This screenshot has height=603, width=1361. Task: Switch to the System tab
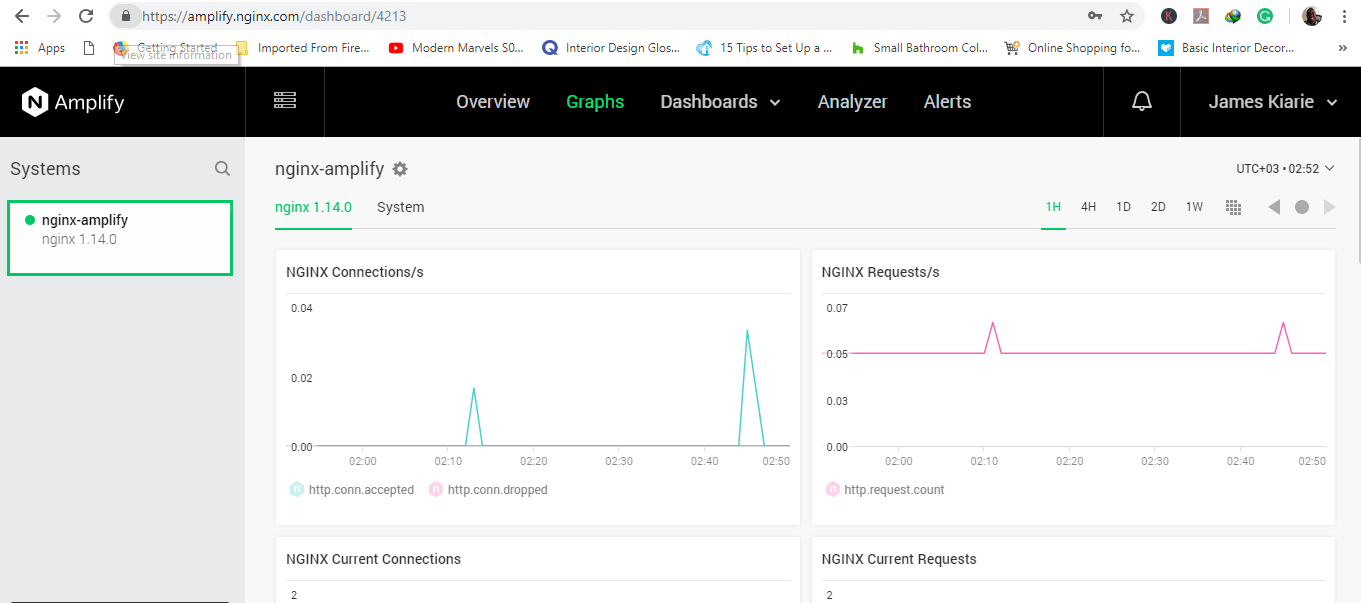[401, 207]
